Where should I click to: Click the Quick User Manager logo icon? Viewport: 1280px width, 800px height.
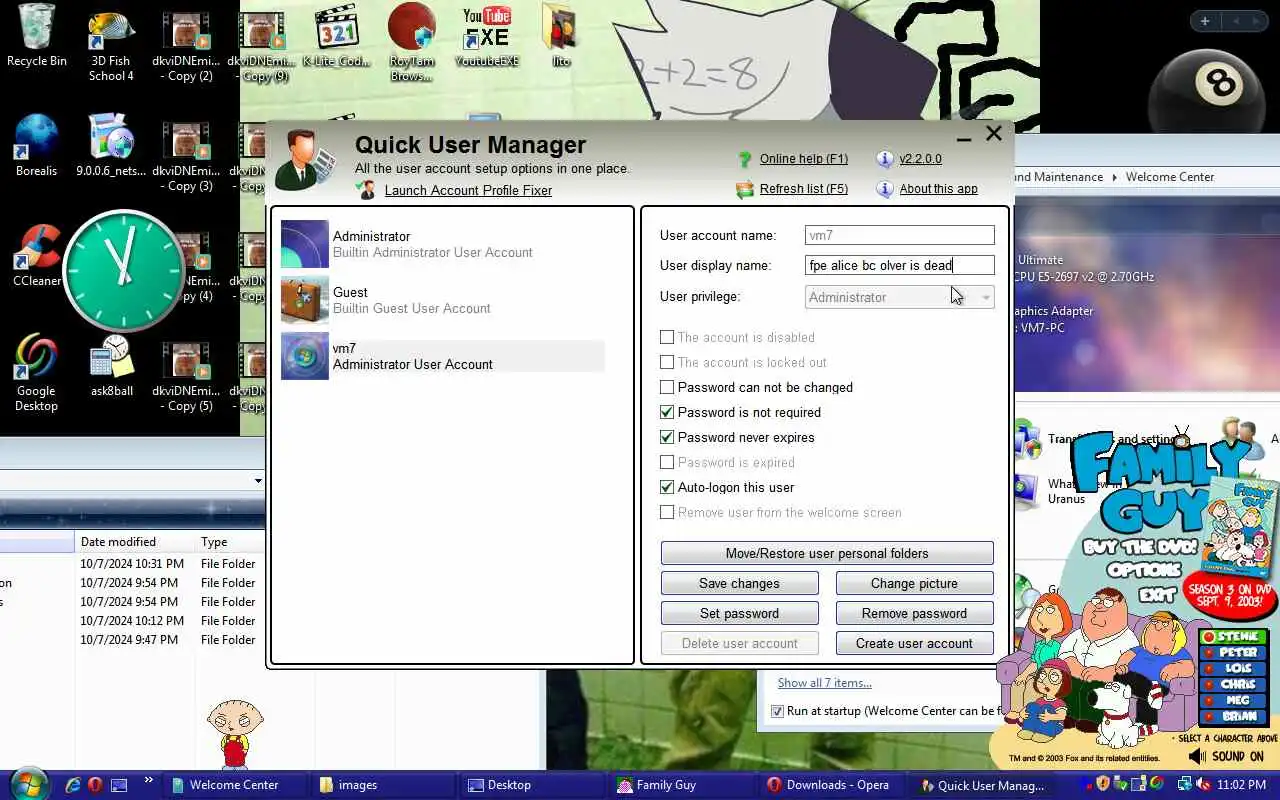click(x=306, y=160)
